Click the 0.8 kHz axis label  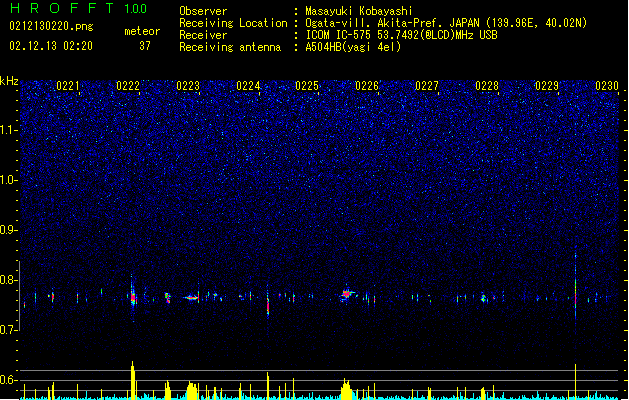click(9, 280)
